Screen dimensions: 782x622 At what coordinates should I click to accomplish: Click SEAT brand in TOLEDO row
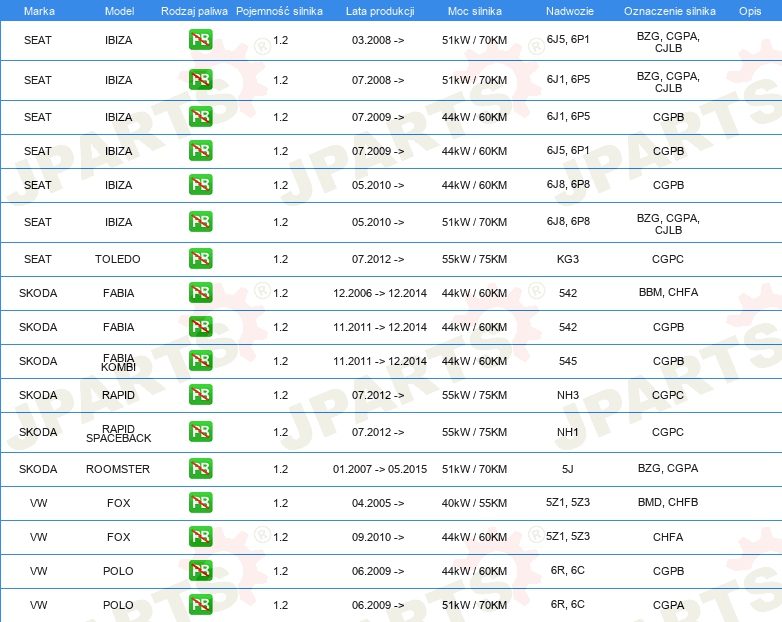pos(38,259)
